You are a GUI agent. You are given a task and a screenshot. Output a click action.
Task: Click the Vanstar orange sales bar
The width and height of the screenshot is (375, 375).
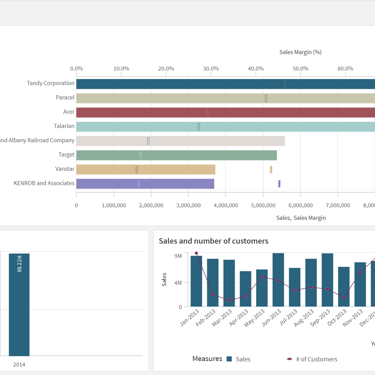tap(146, 170)
